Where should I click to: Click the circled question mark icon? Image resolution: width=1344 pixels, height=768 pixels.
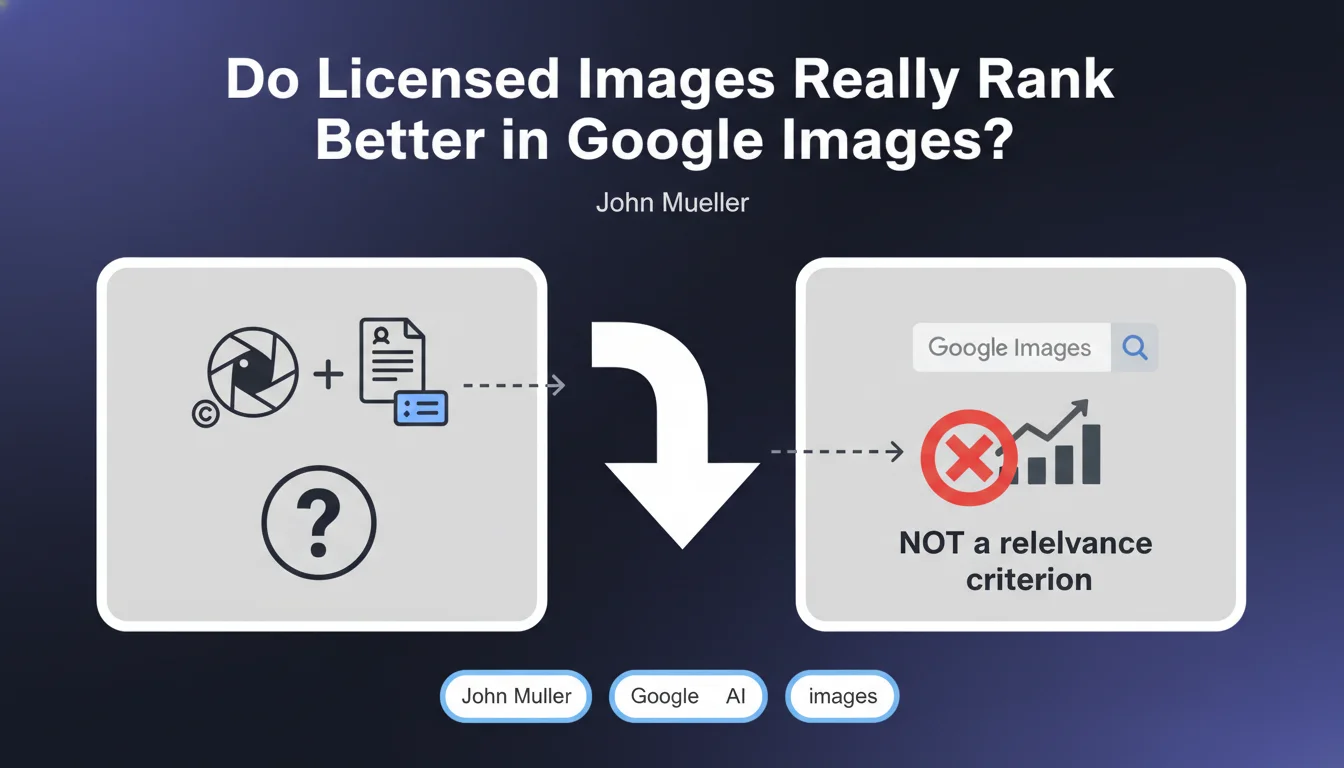[x=318, y=522]
